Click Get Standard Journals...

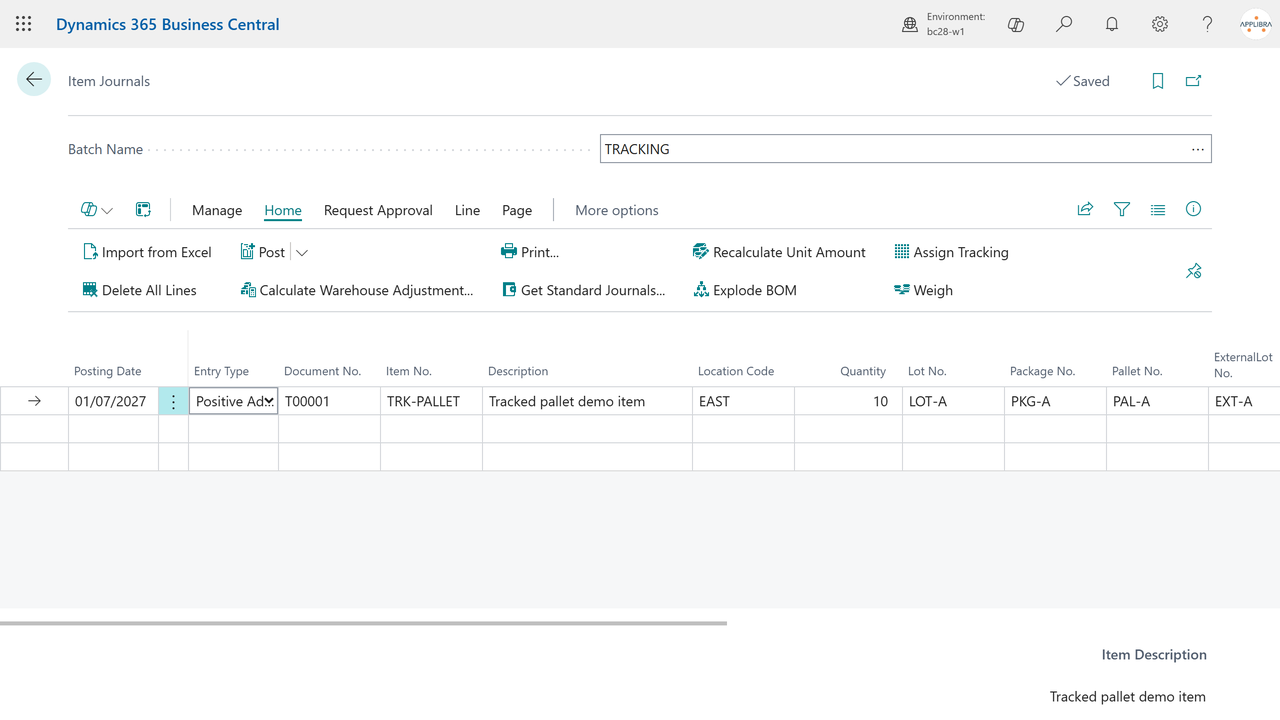point(583,290)
